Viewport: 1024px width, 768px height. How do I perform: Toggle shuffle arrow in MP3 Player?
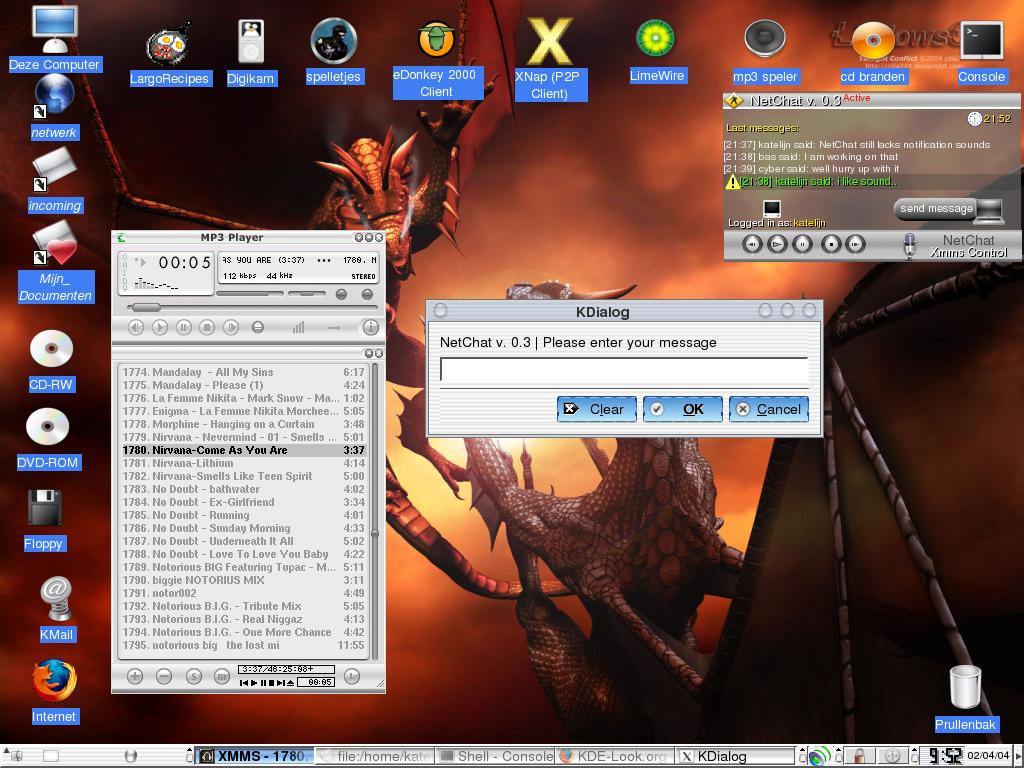pyautogui.click(x=334, y=327)
